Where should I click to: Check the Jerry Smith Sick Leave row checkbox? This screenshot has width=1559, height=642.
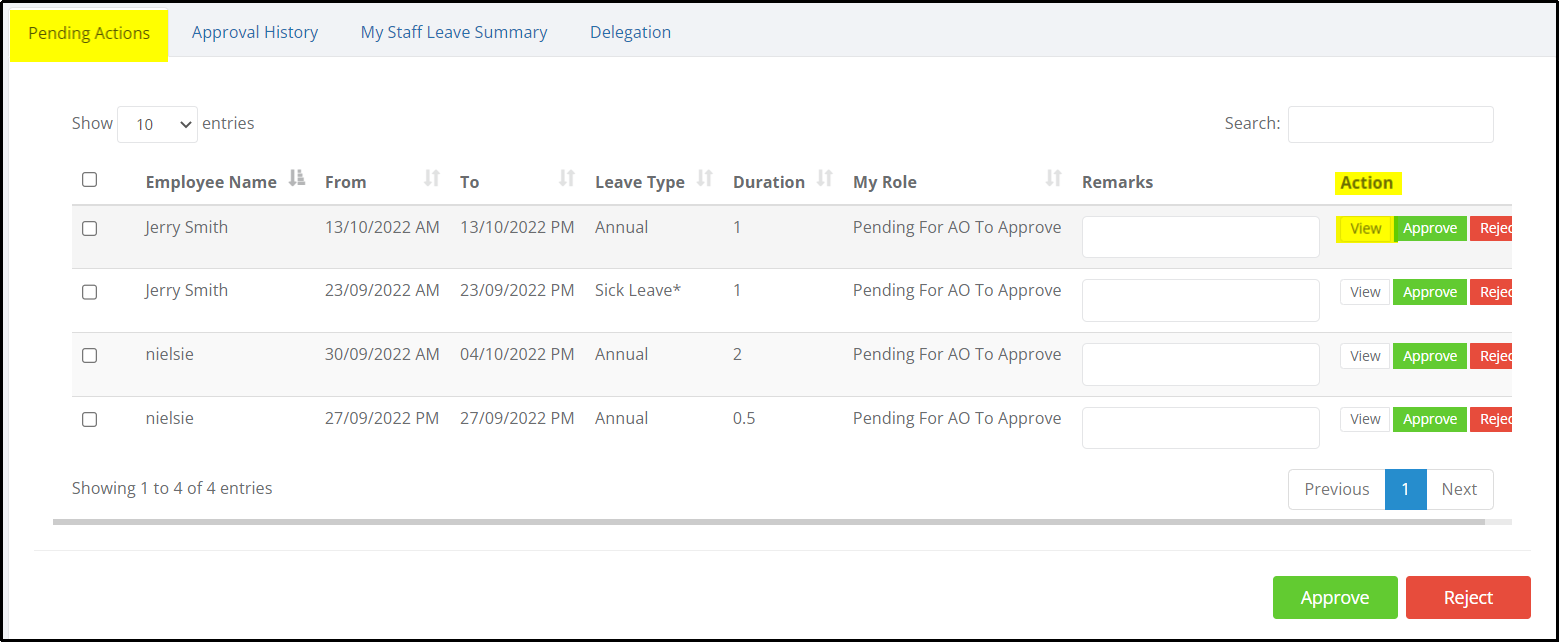pyautogui.click(x=90, y=292)
